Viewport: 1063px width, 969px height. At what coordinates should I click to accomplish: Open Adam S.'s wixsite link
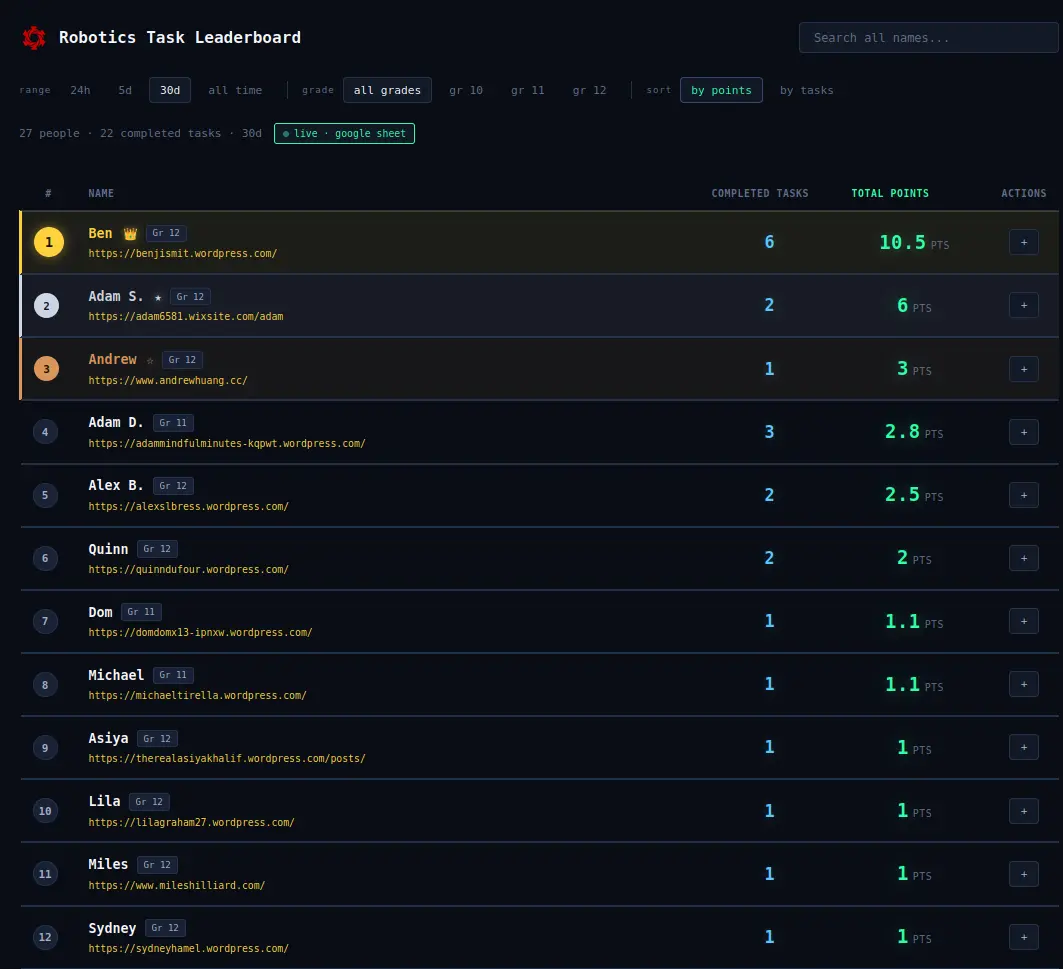[x=186, y=317]
